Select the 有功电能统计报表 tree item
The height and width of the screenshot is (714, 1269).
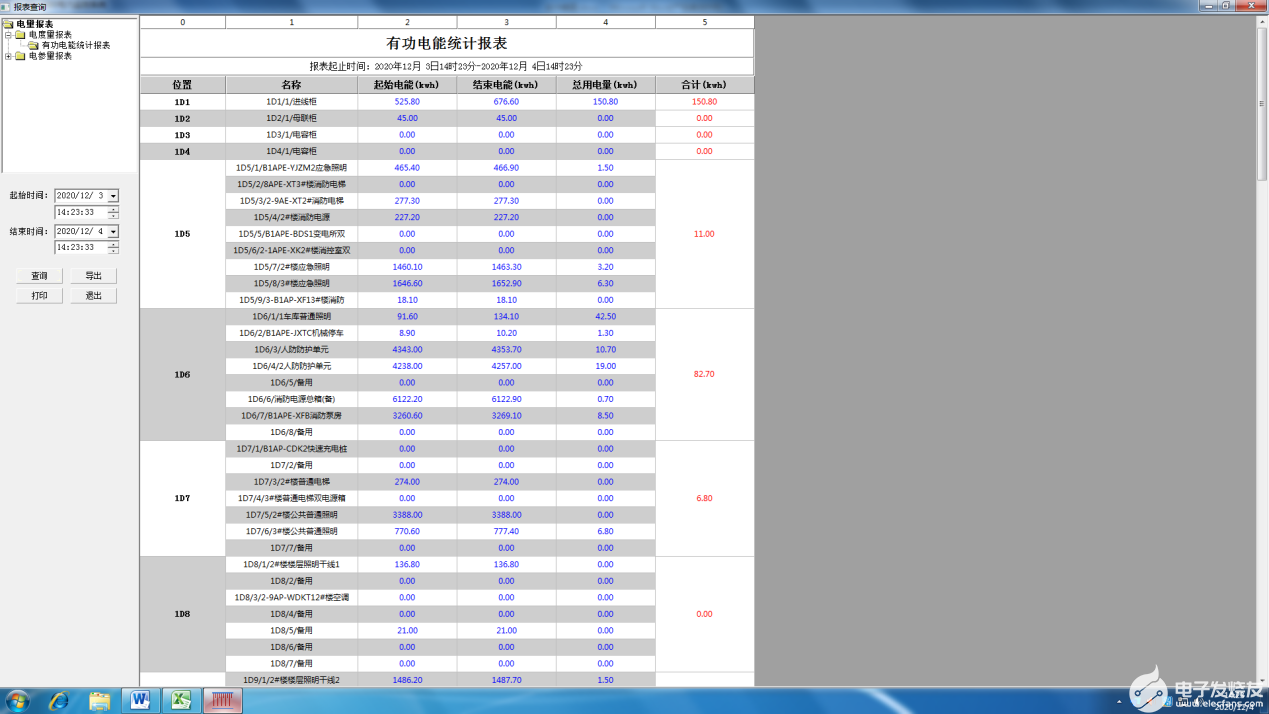(76, 45)
